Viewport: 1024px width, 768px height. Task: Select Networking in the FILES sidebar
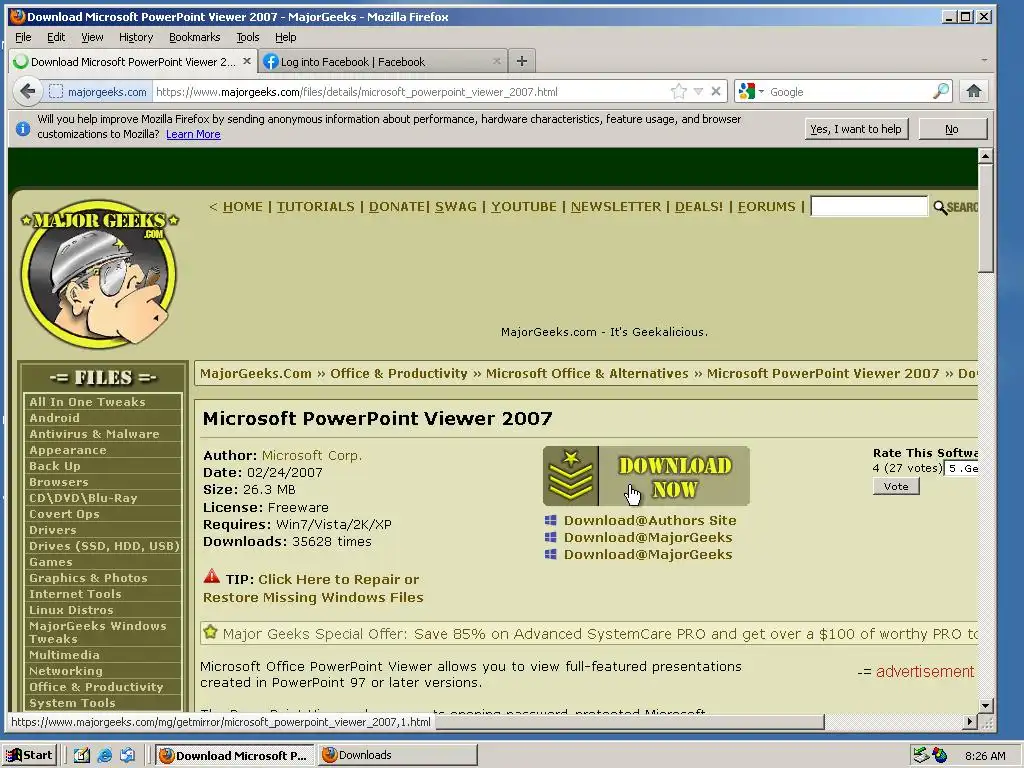(103, 671)
